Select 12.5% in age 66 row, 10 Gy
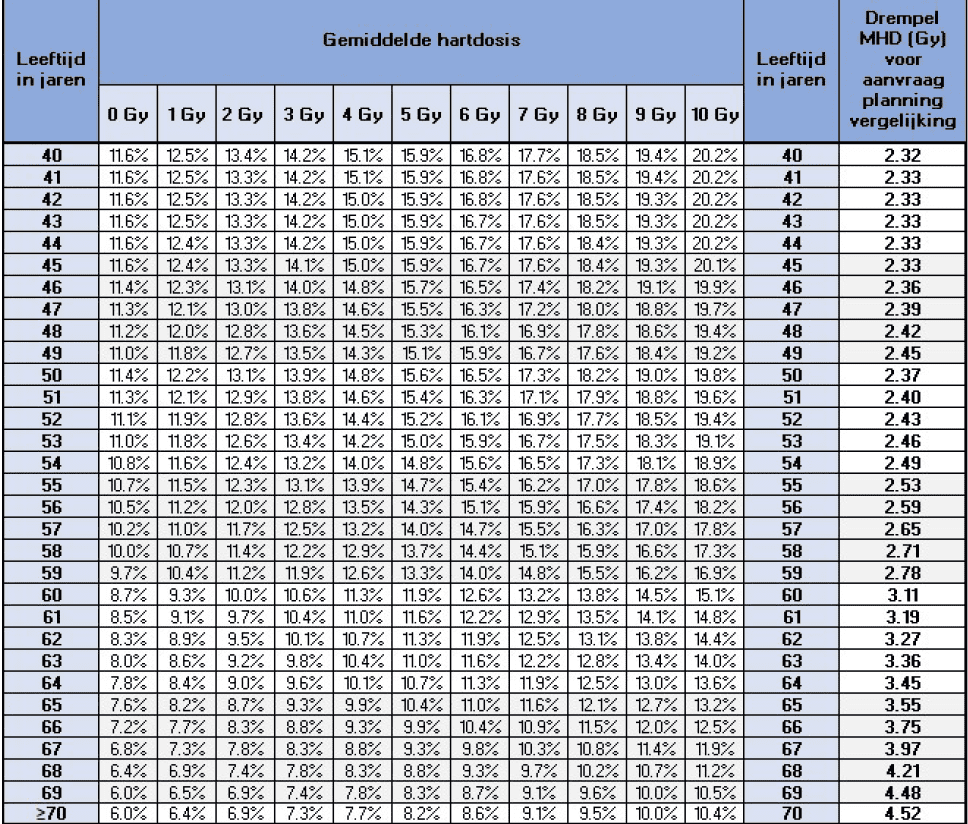968x824 pixels. (714, 728)
